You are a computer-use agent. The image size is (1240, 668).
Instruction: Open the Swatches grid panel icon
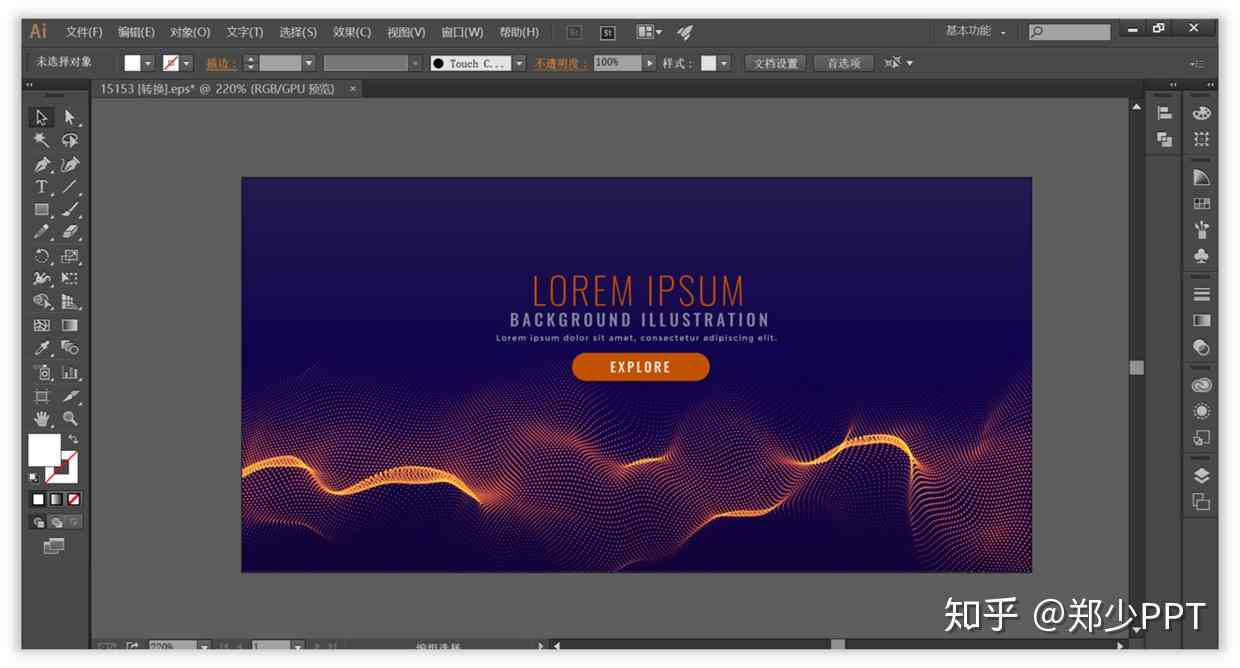click(x=1201, y=204)
